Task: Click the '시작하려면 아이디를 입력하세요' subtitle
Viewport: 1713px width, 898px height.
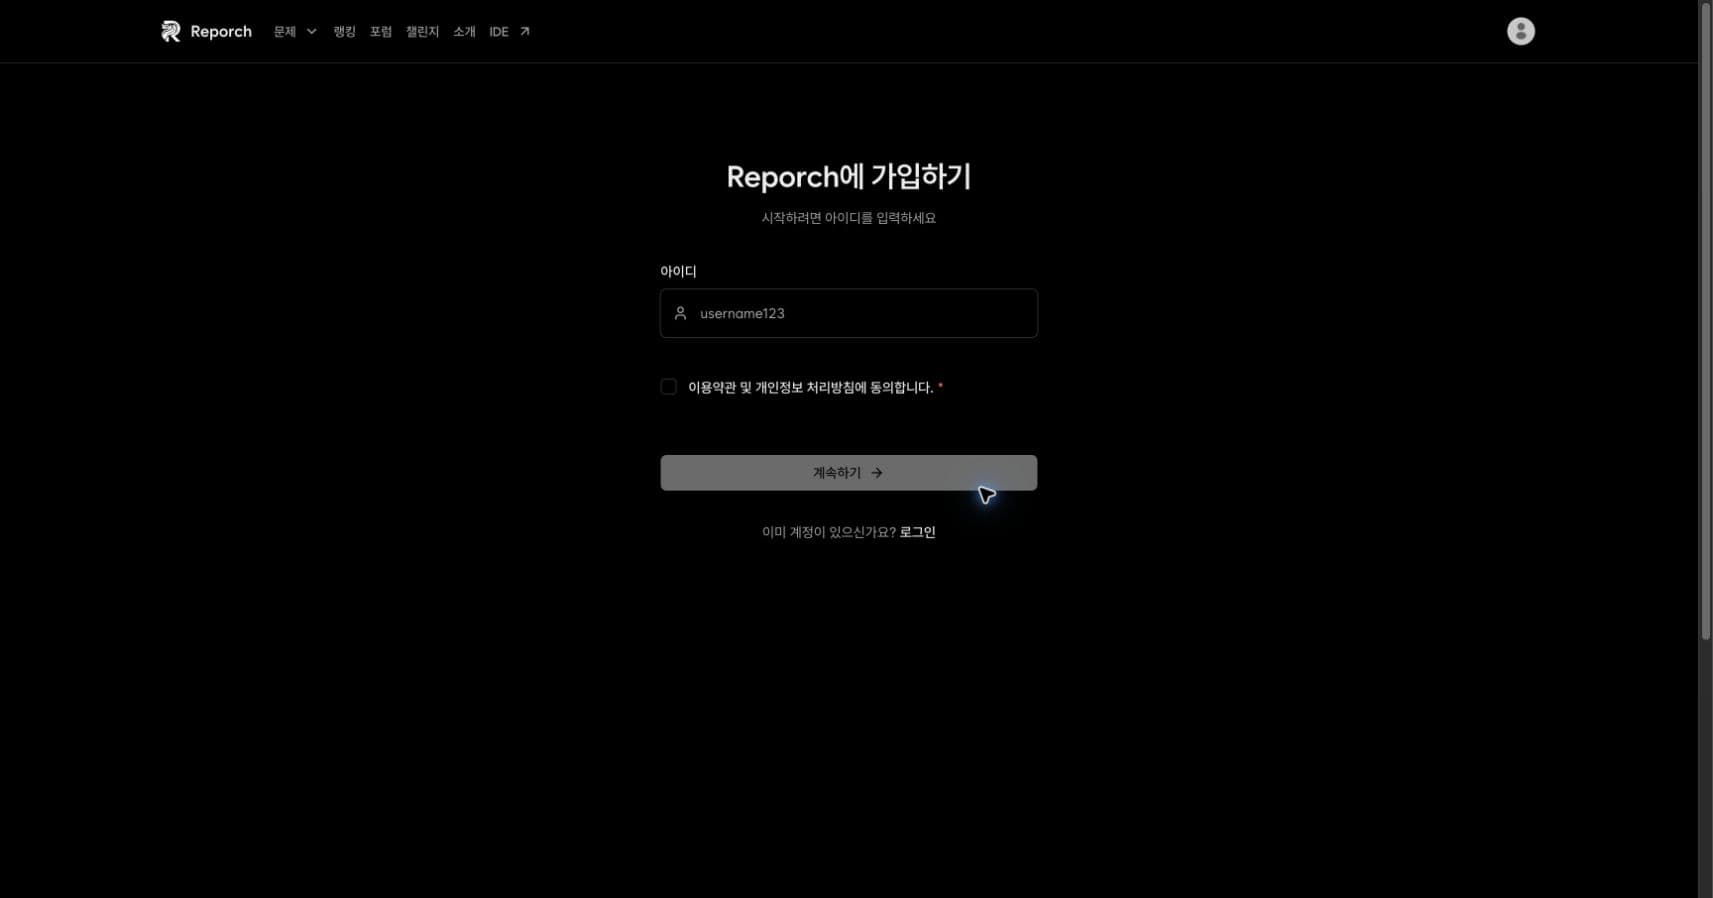Action: pyautogui.click(x=849, y=218)
